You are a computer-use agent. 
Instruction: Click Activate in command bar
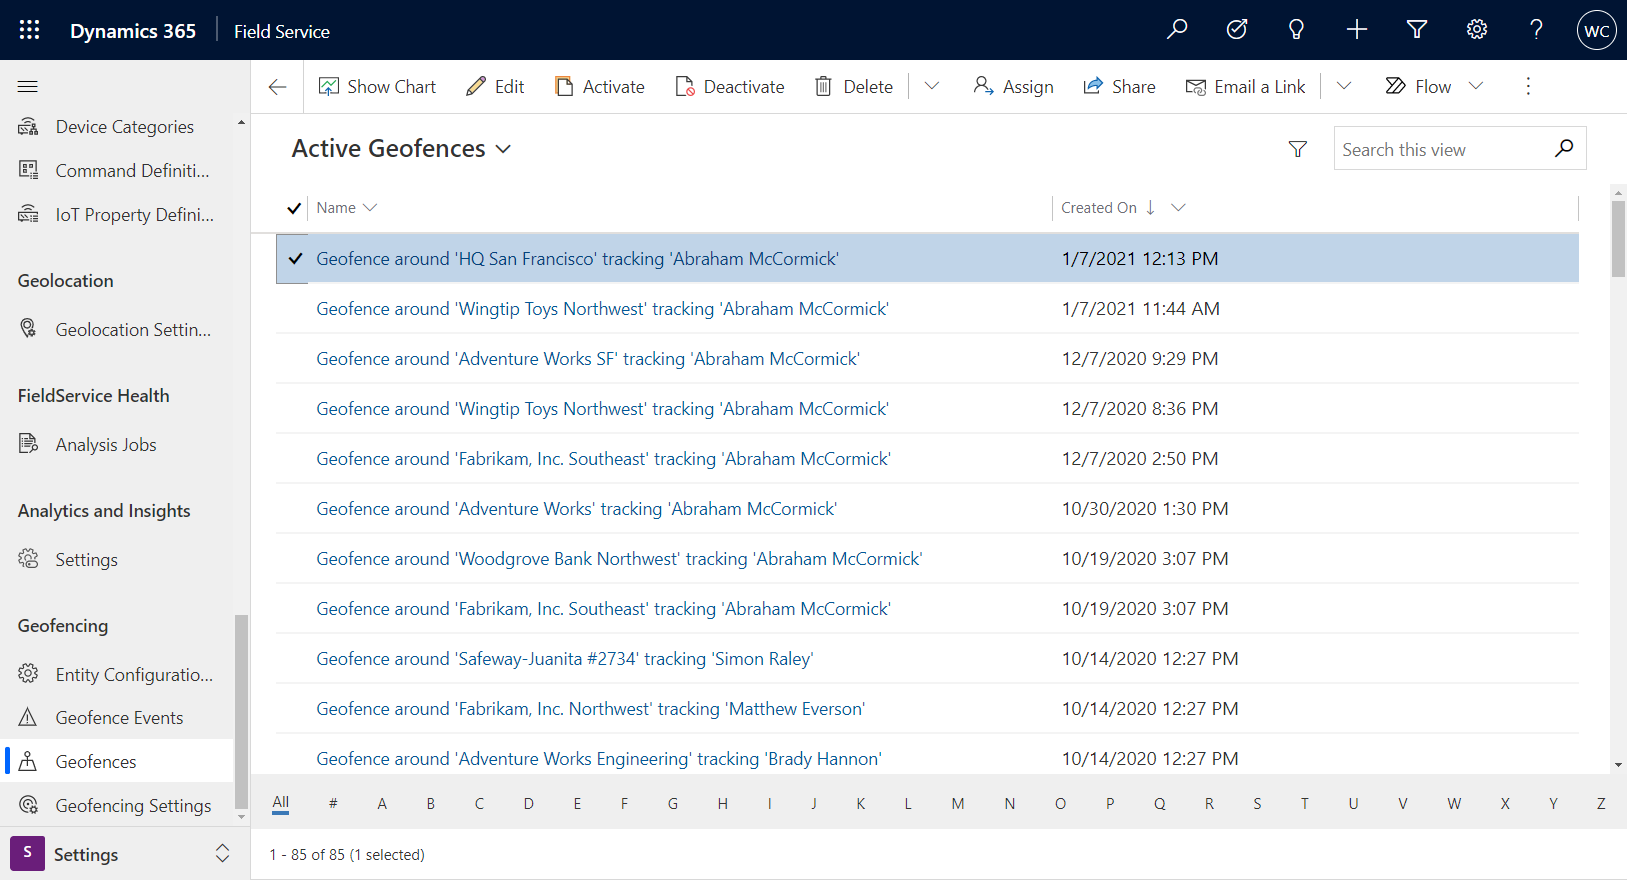pos(599,87)
